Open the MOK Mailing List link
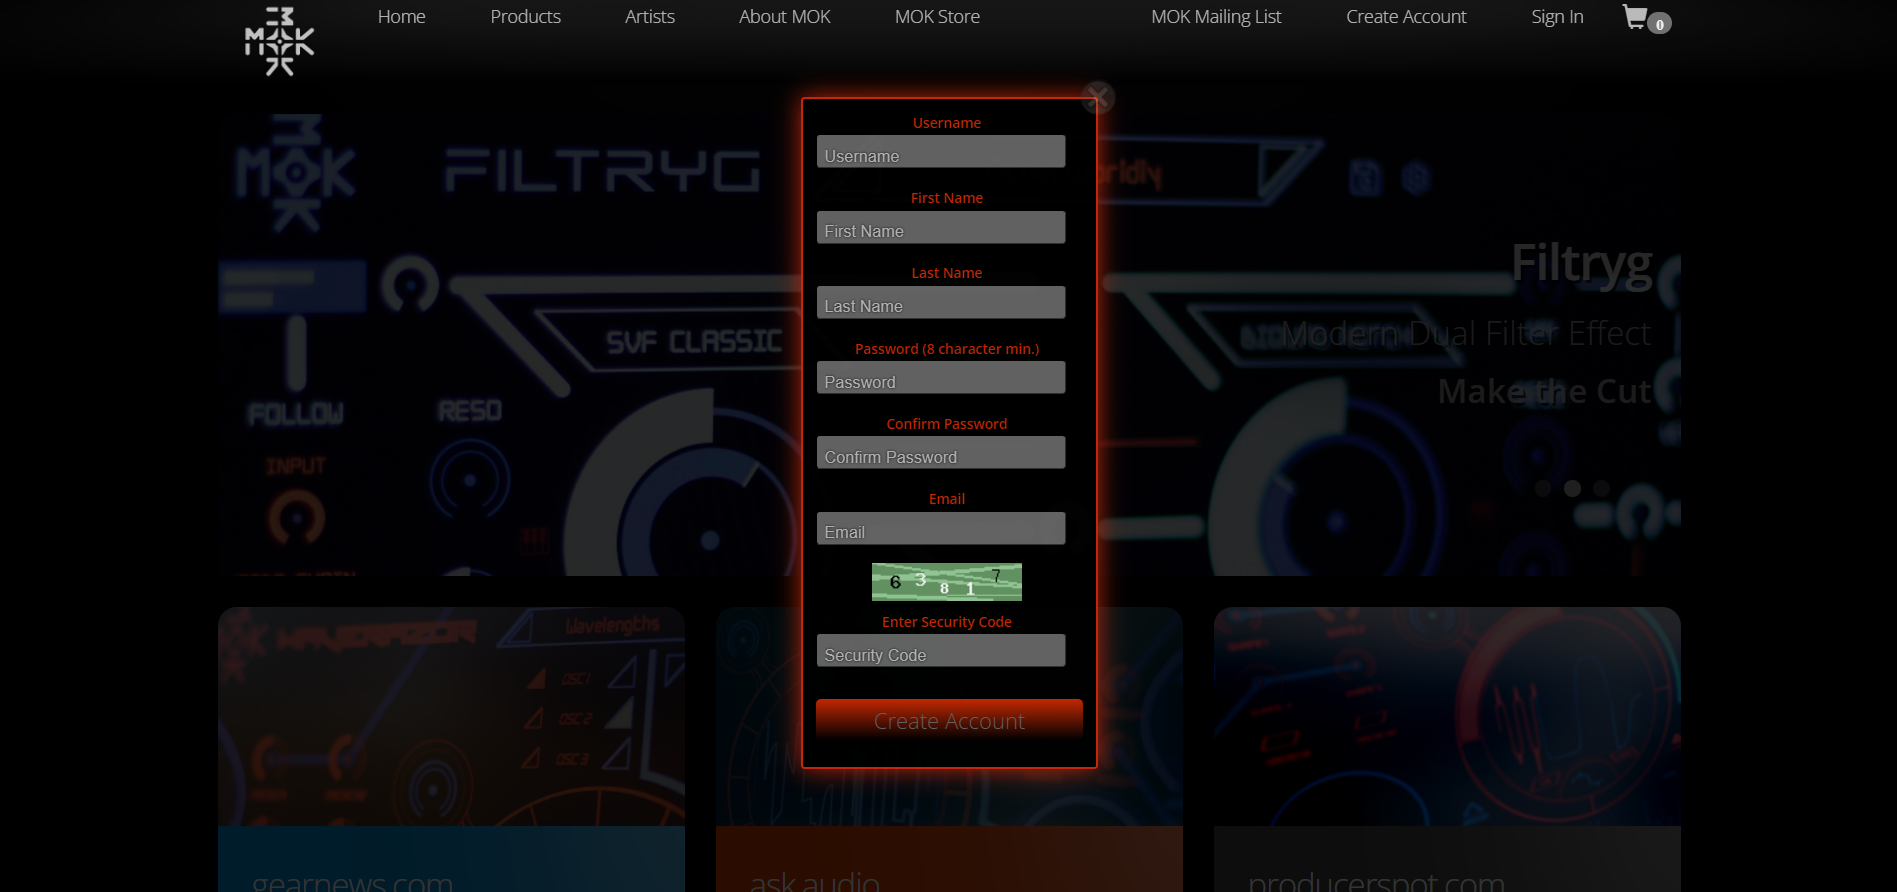 pos(1216,17)
